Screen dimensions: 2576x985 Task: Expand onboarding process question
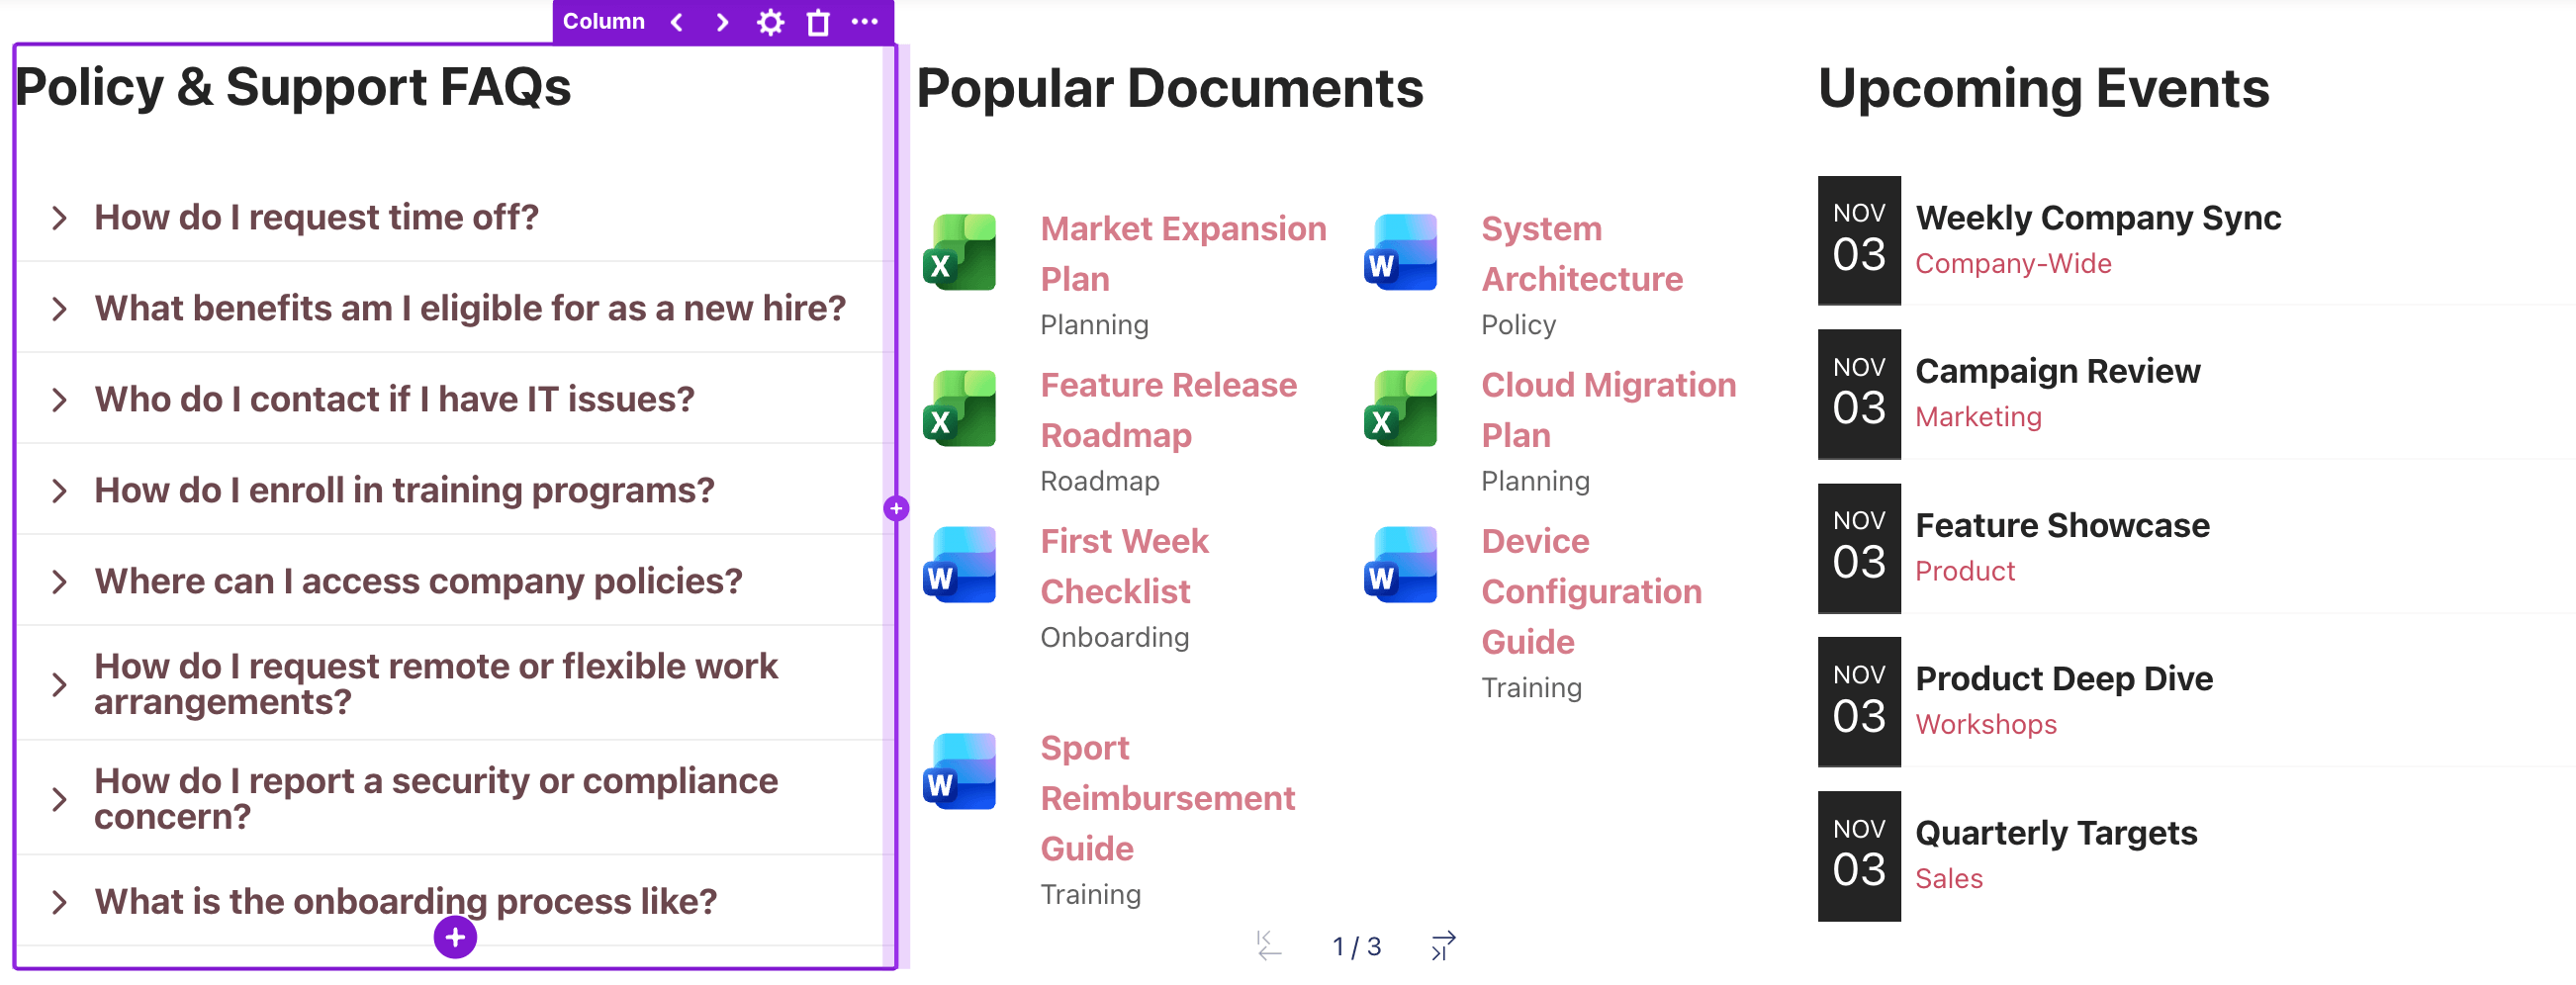(x=455, y=901)
